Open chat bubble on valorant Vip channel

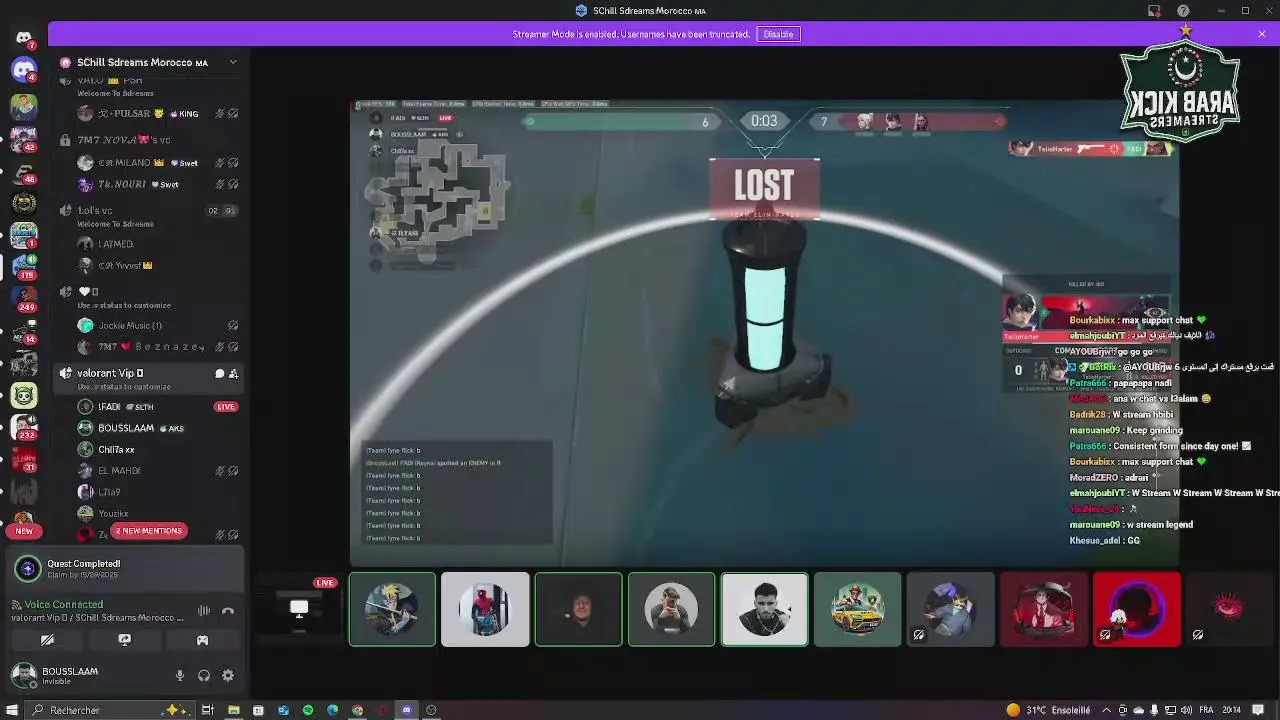point(219,373)
